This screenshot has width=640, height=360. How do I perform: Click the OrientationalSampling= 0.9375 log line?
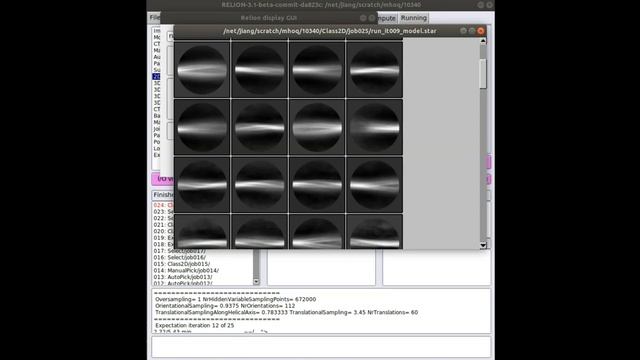point(225,306)
